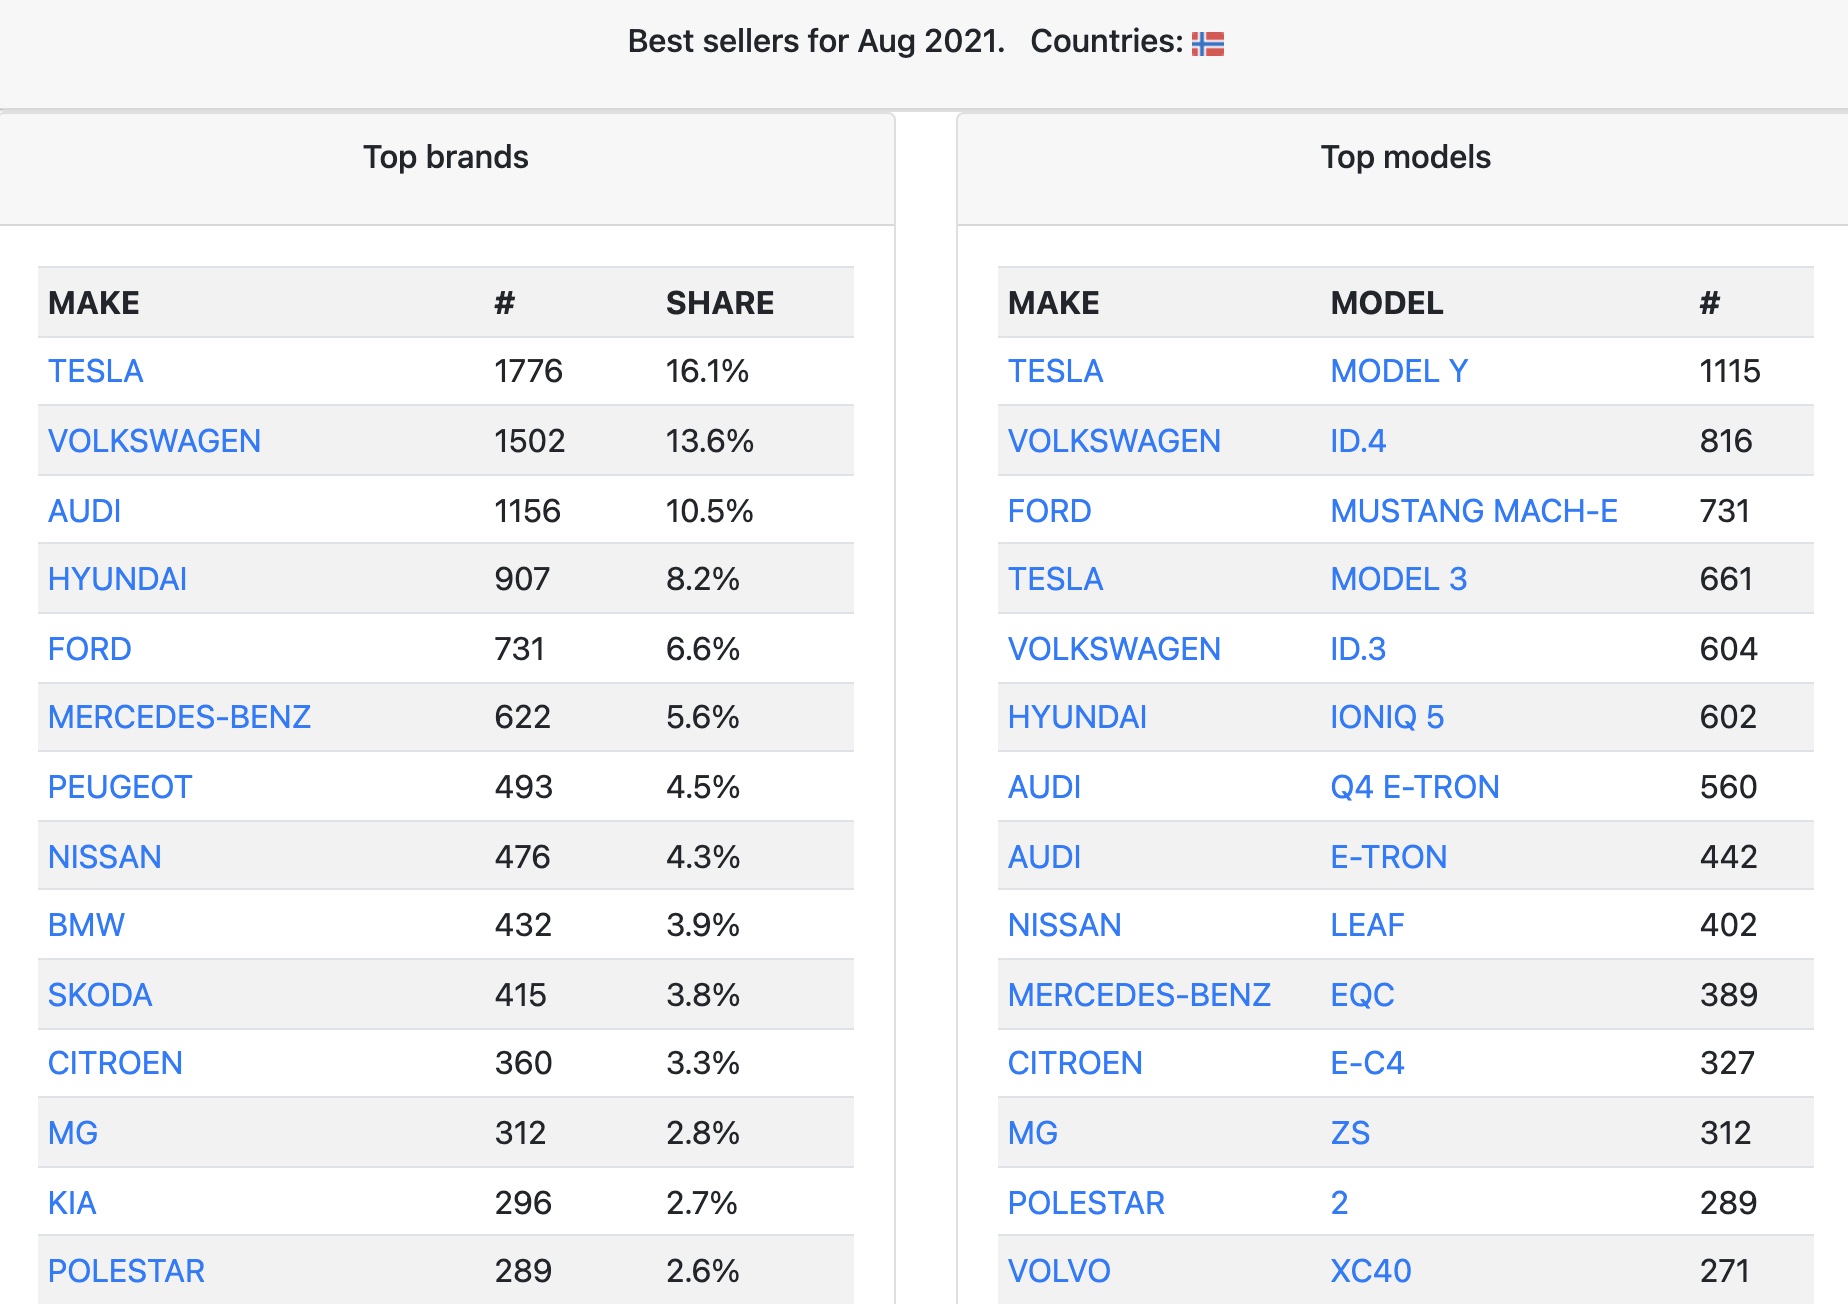1848x1304 pixels.
Task: Open the MODEL 3 model link
Action: coord(1399,579)
